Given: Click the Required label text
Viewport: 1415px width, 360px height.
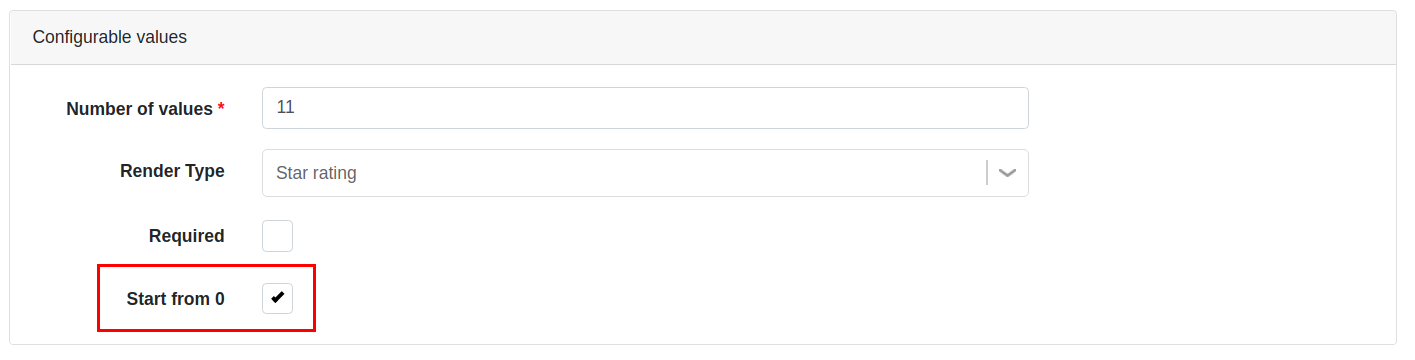Looking at the screenshot, I should click(186, 236).
